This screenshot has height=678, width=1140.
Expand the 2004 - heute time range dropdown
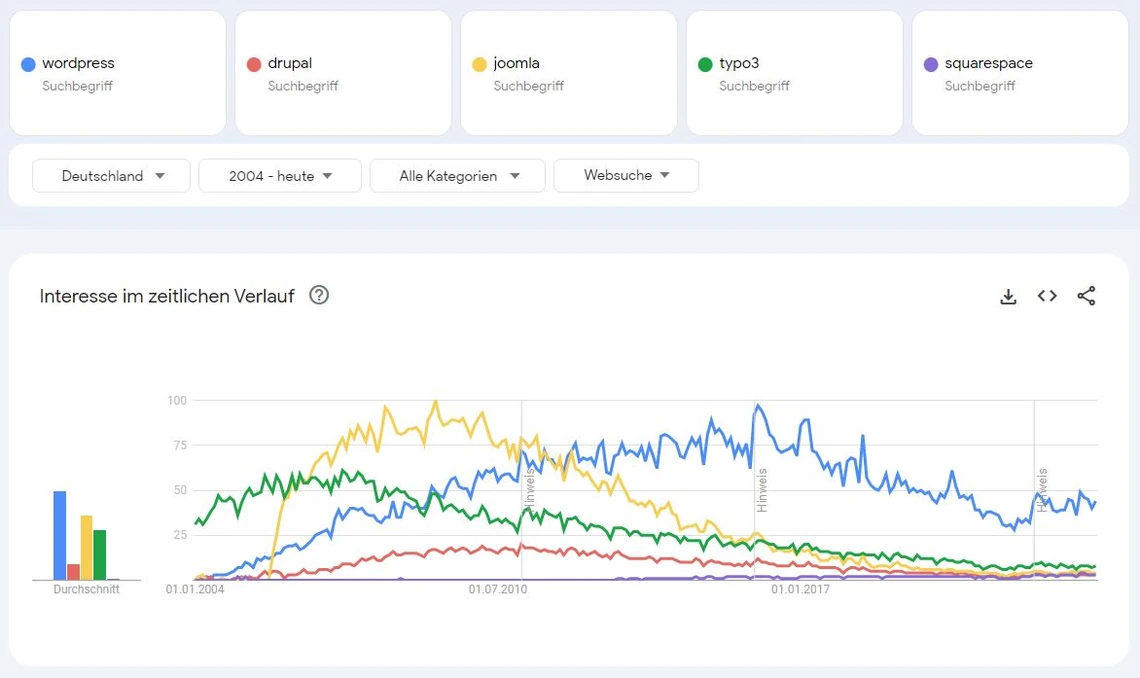pyautogui.click(x=280, y=176)
